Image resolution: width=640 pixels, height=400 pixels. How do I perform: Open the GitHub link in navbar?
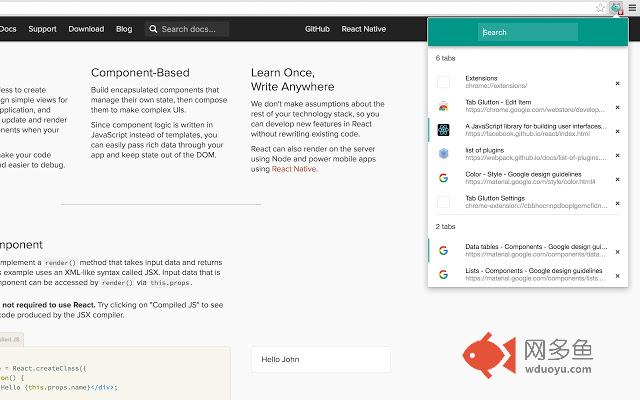(x=317, y=29)
